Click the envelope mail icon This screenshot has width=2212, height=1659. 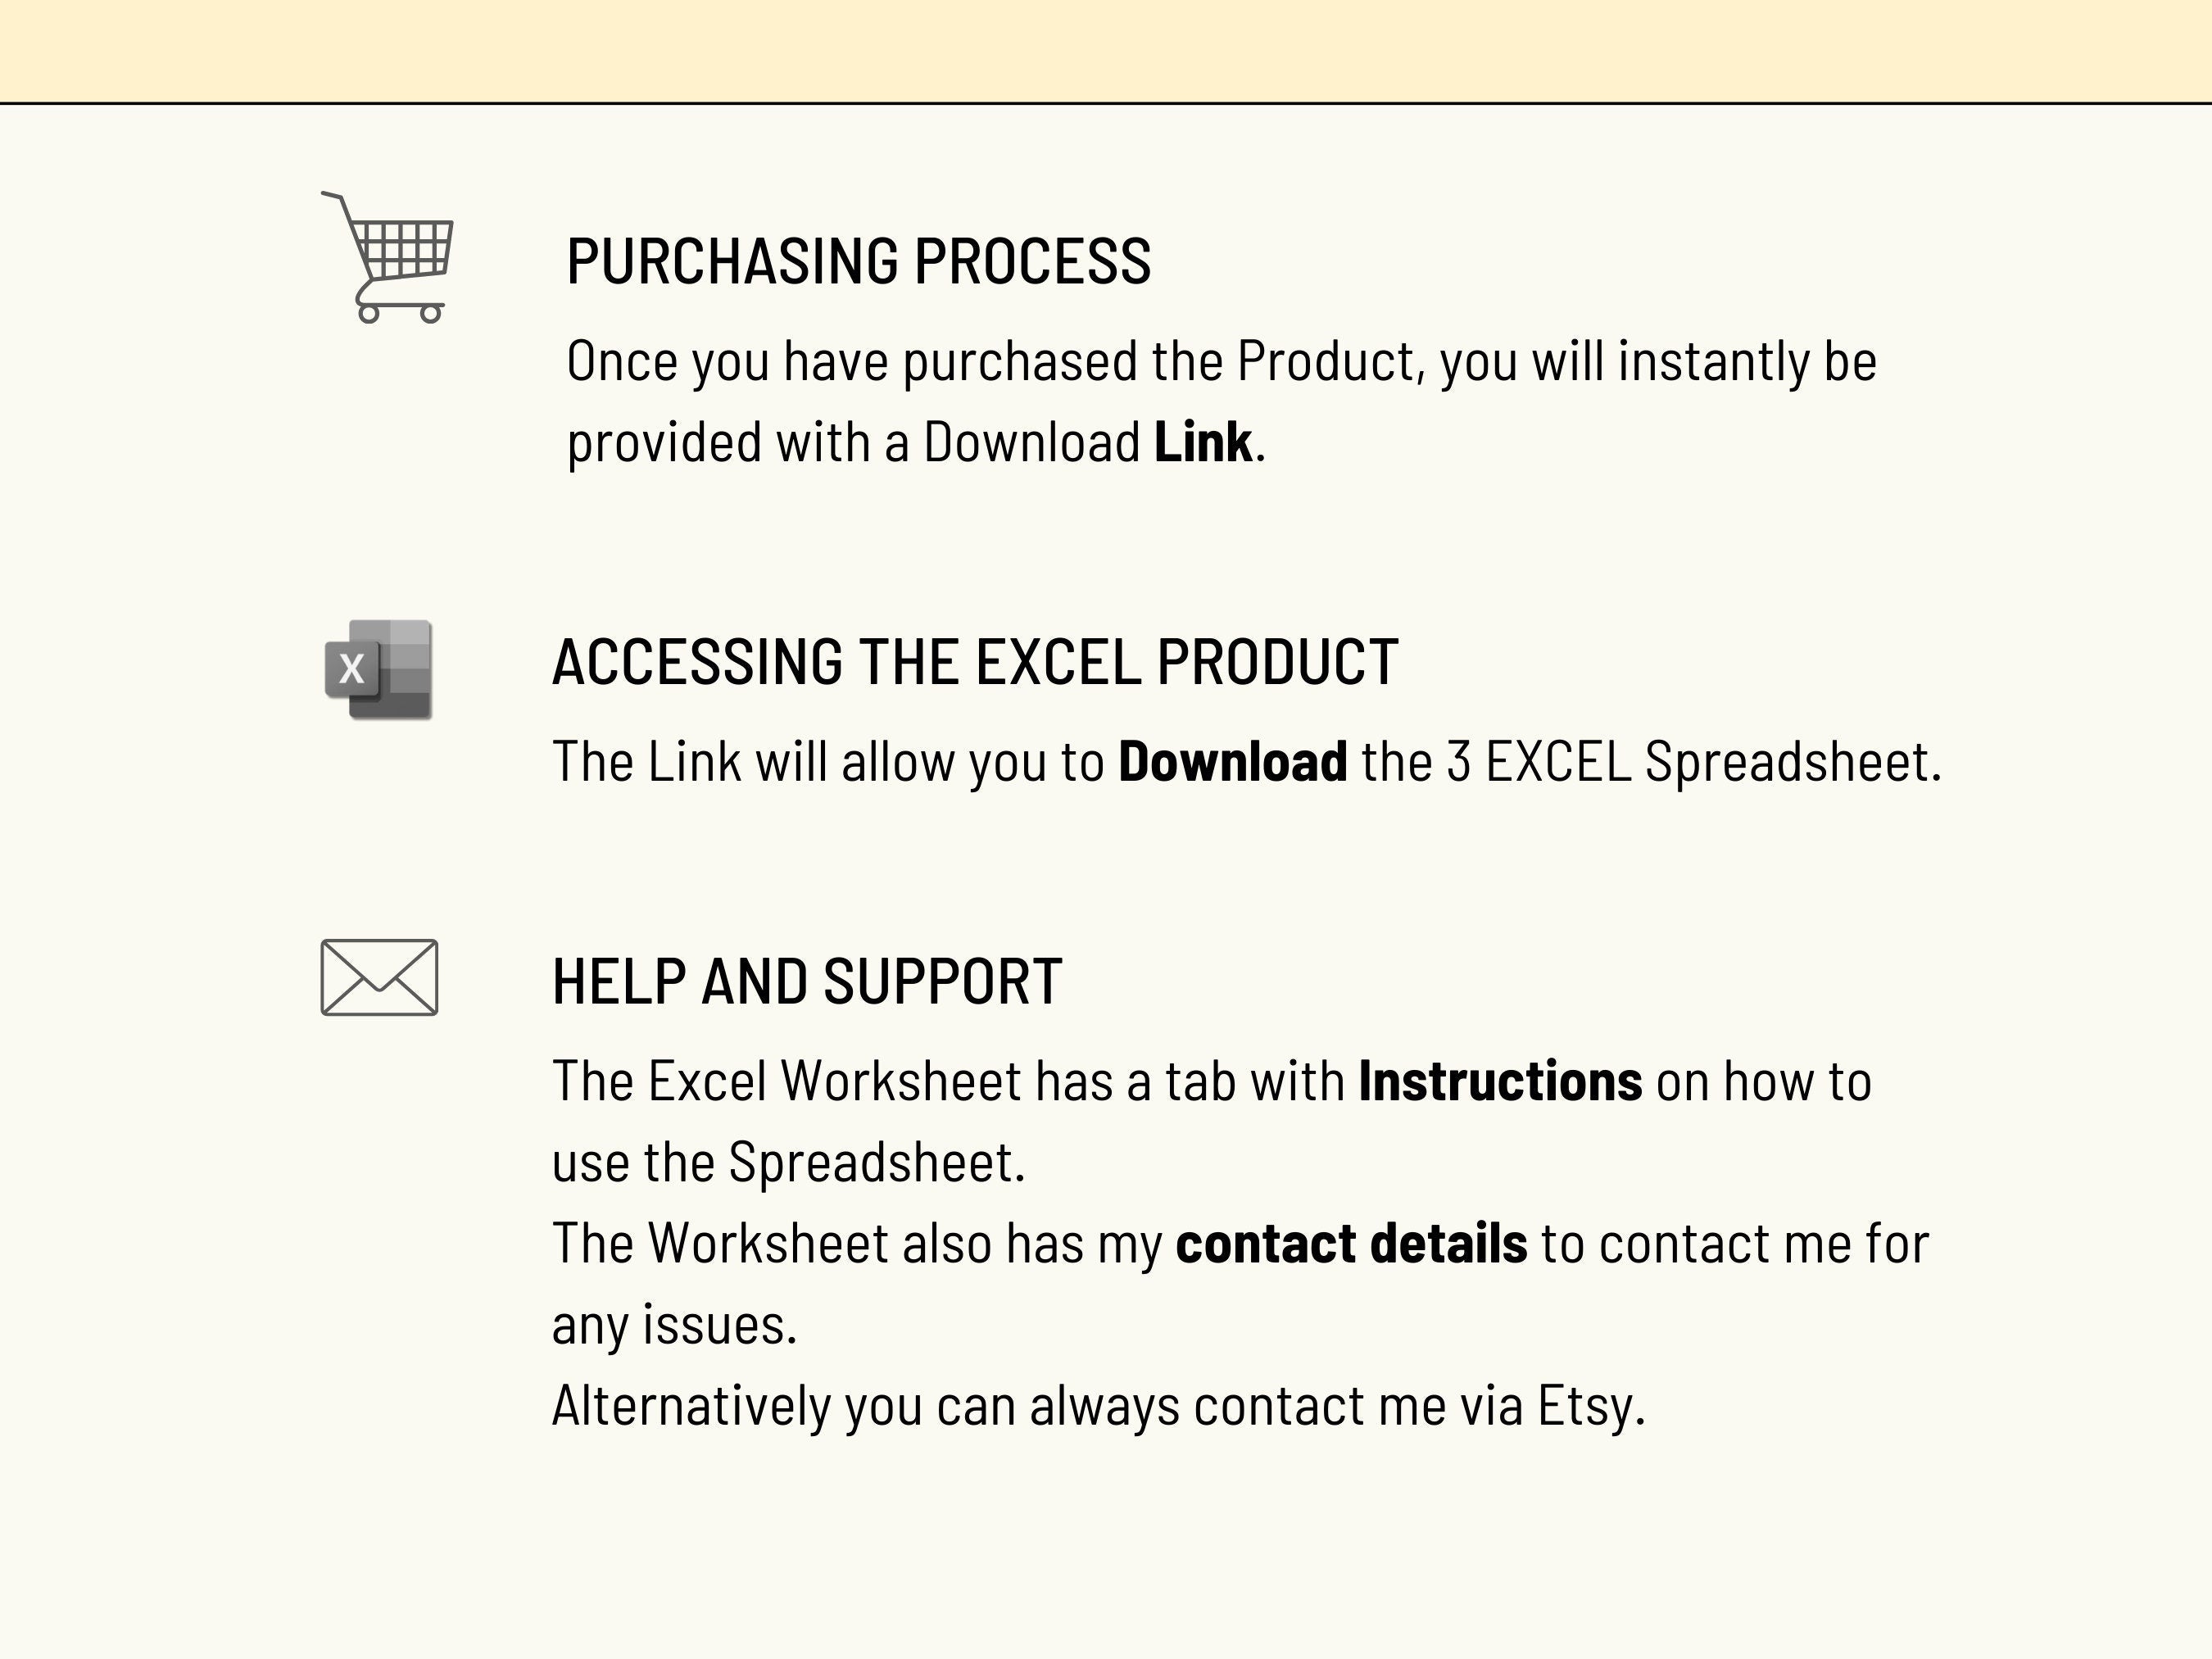[x=379, y=977]
